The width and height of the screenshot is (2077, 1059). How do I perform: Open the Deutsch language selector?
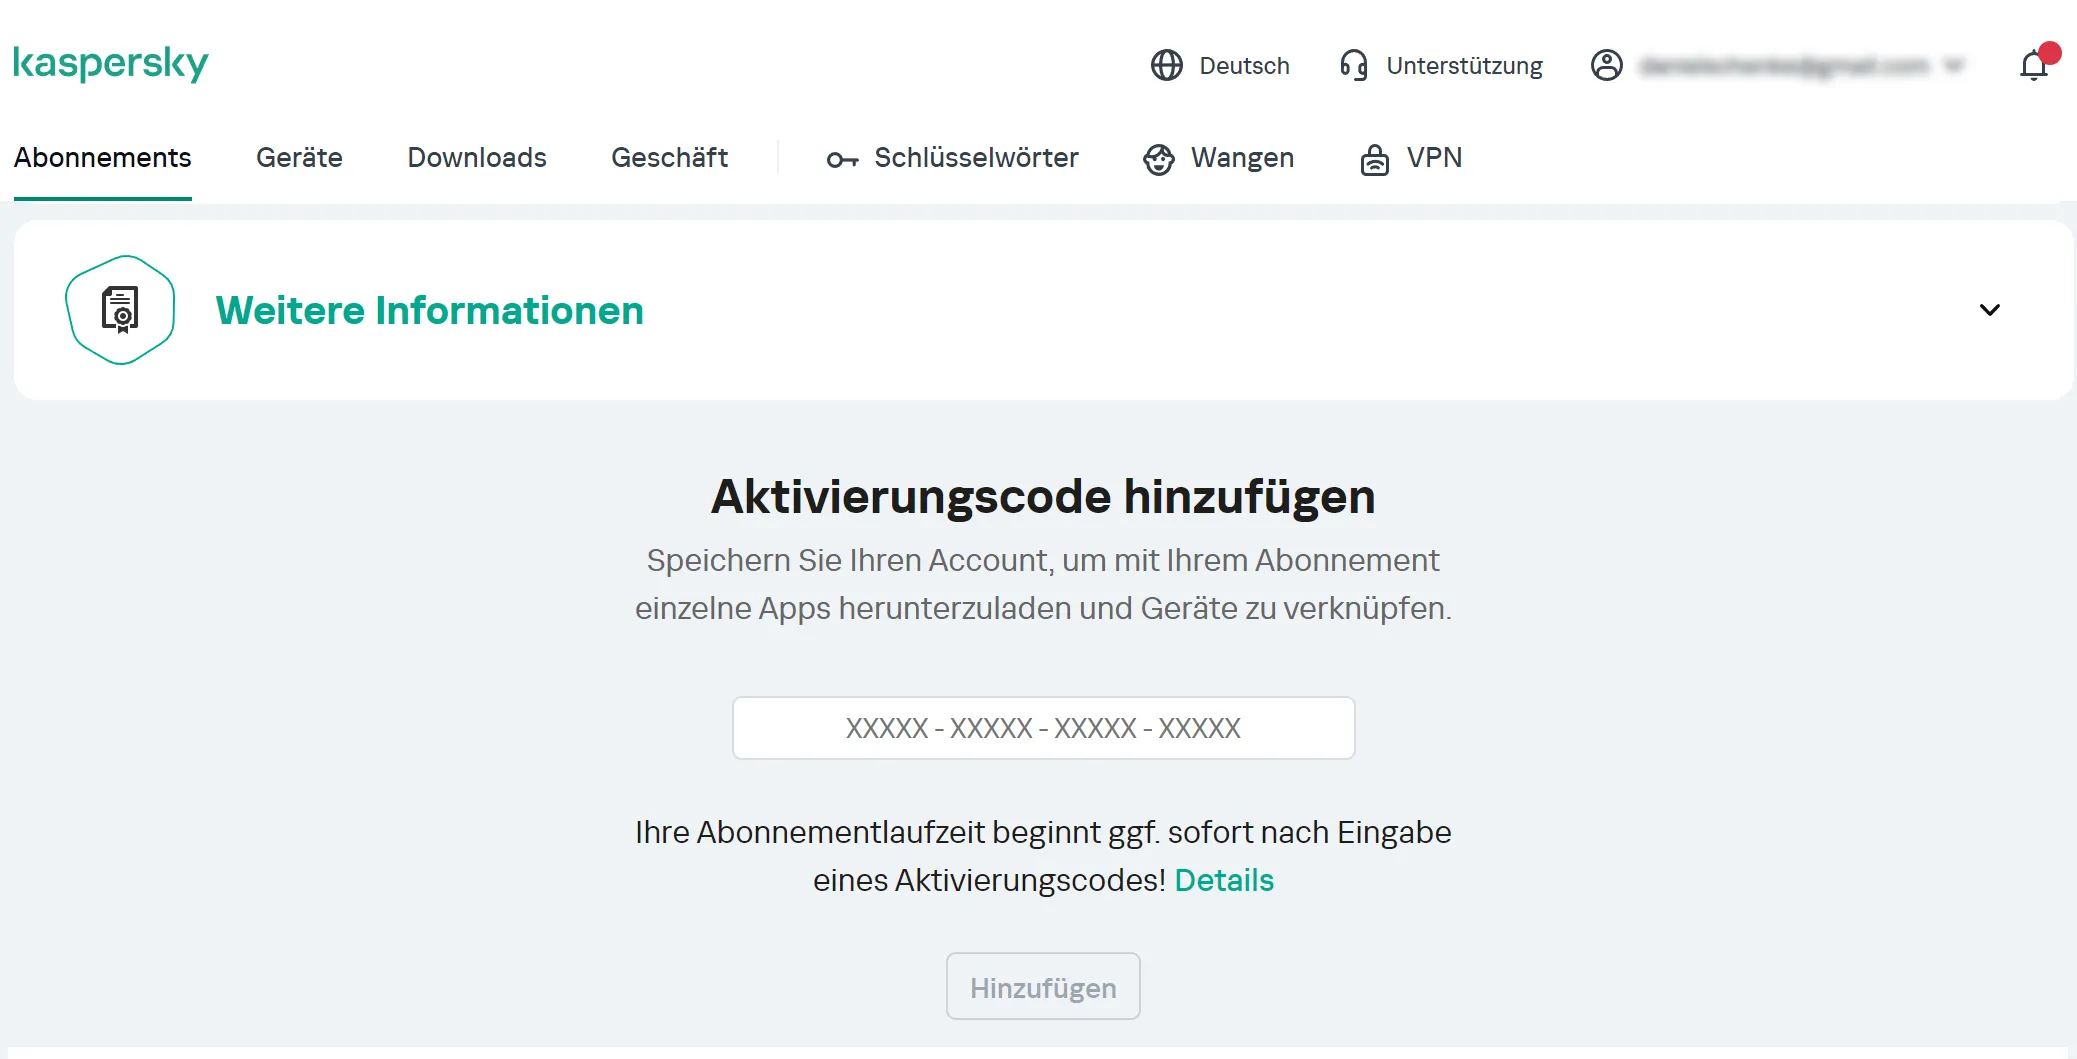pyautogui.click(x=1243, y=66)
